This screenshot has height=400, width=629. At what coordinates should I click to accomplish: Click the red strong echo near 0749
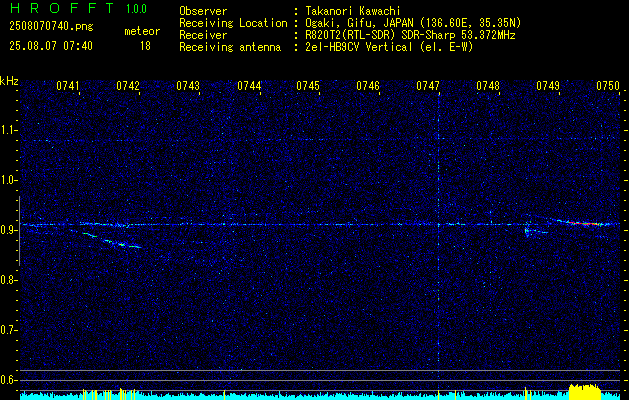[x=582, y=223]
